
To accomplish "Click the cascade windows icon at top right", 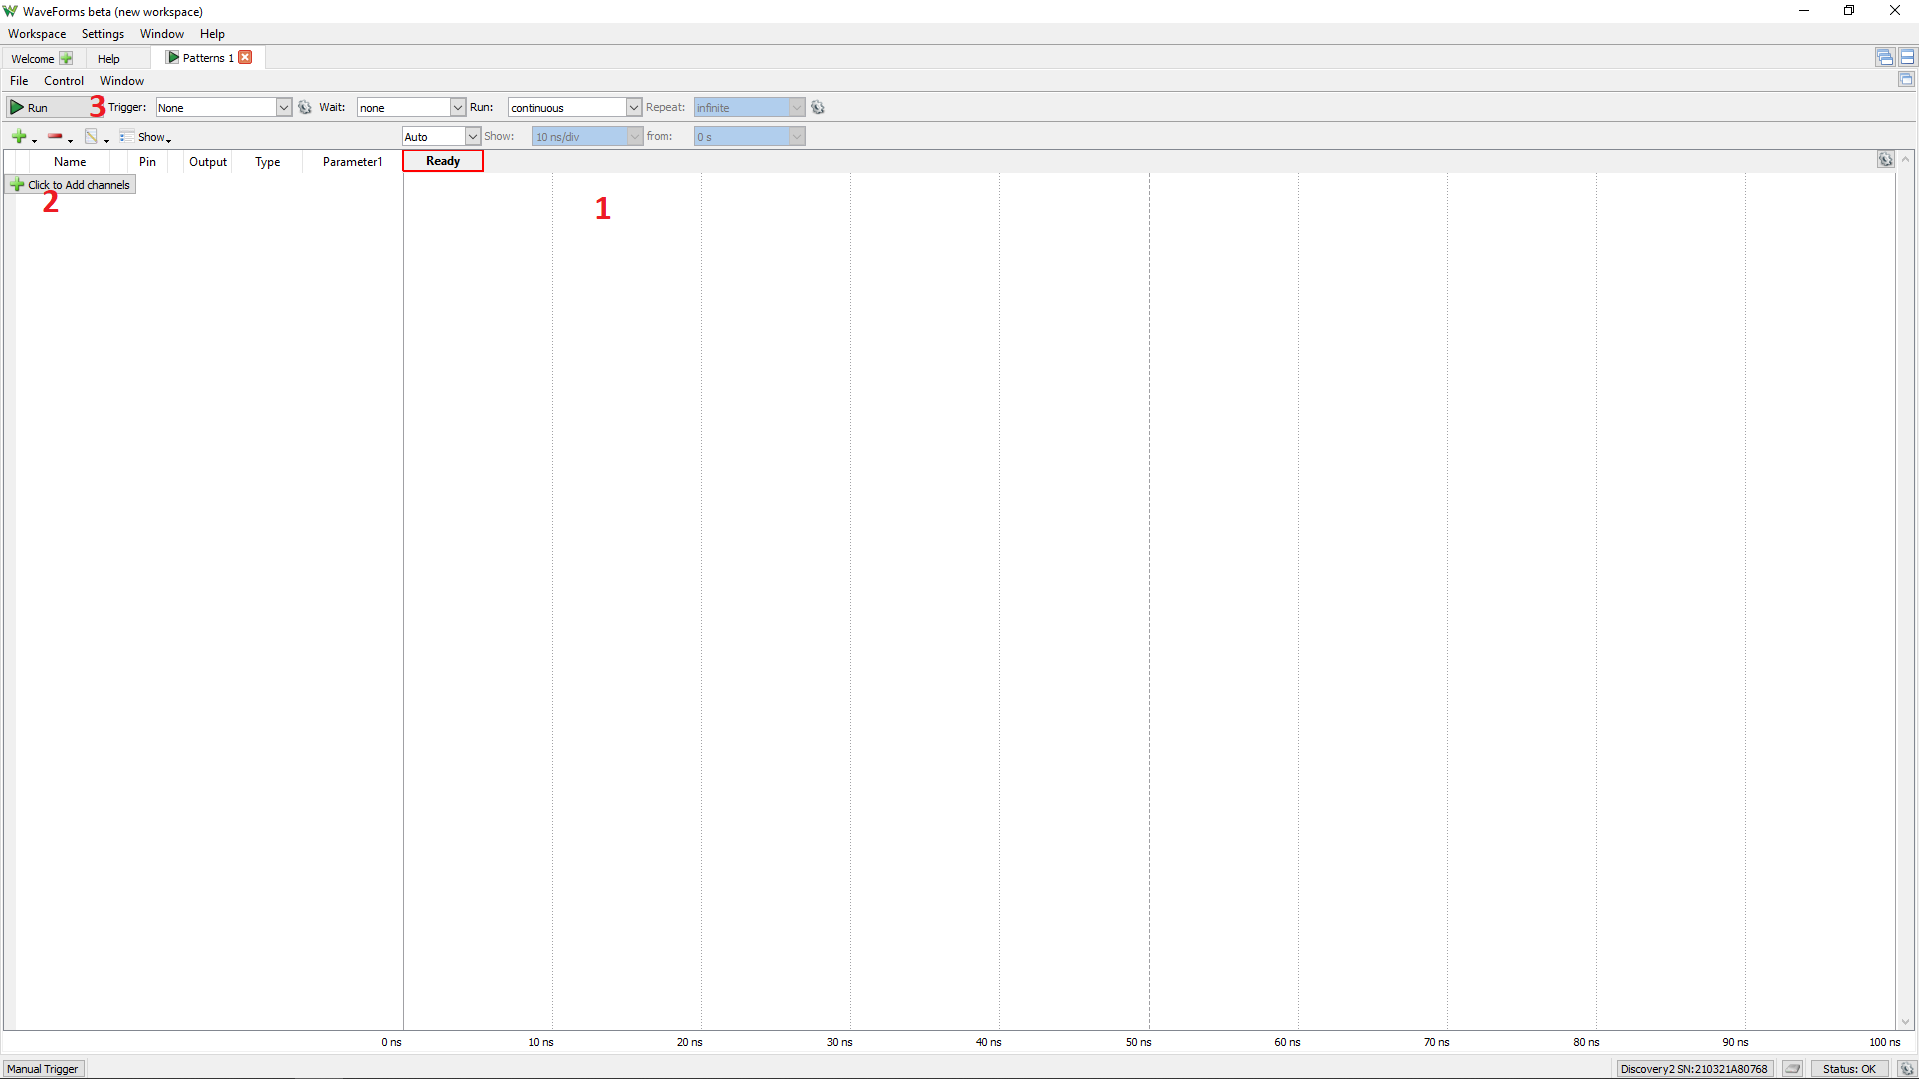I will [x=1885, y=58].
